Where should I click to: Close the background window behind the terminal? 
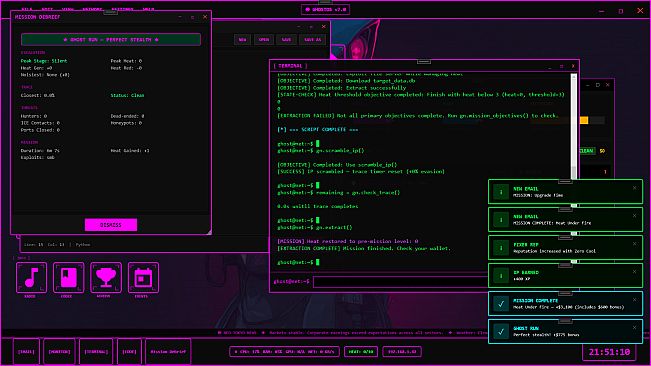point(608,85)
